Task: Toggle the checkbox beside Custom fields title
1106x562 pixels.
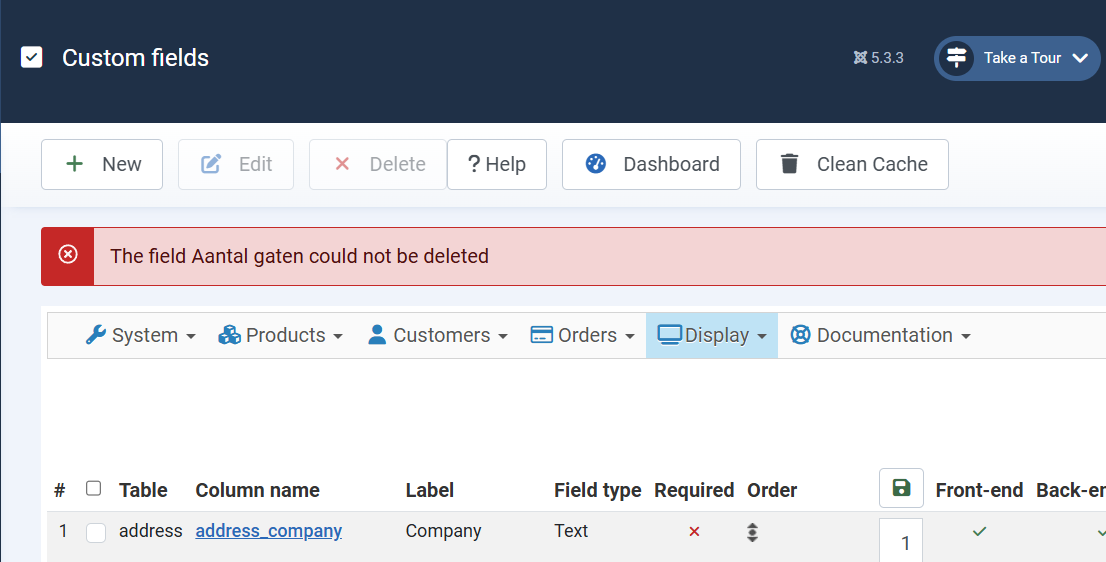Action: click(x=32, y=58)
